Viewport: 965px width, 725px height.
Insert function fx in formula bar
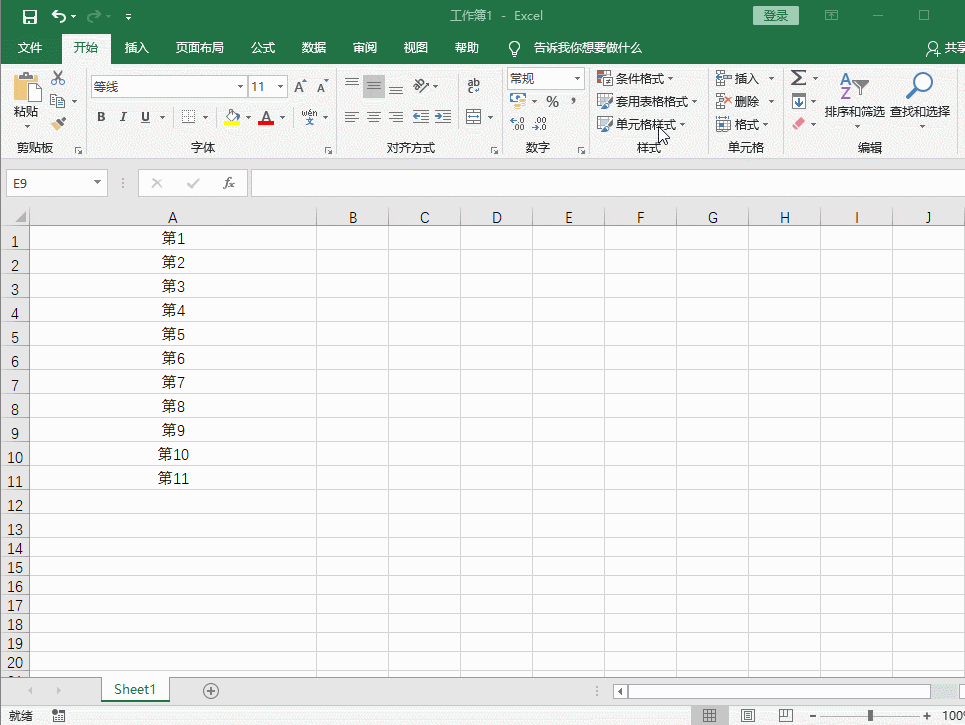229,183
